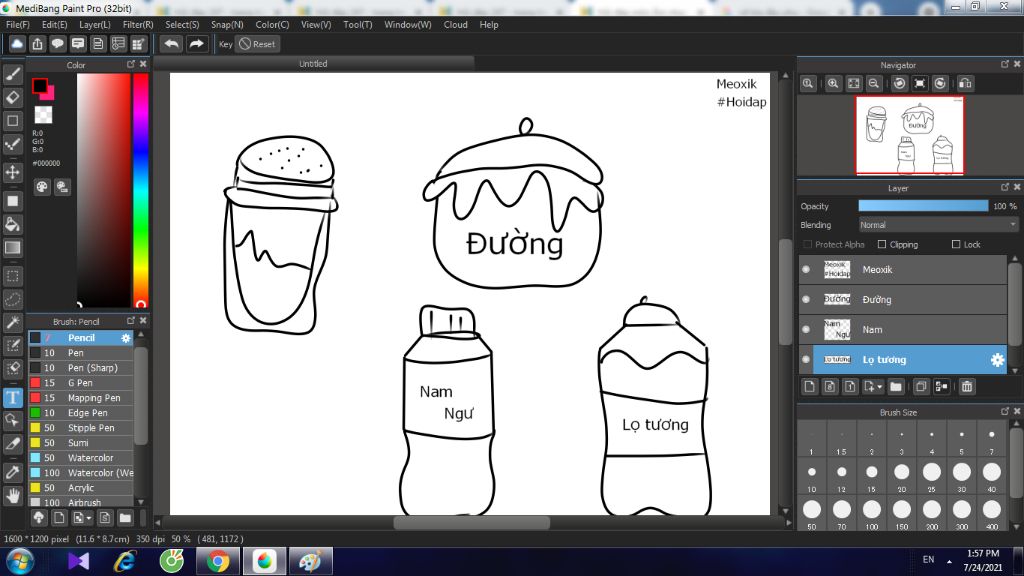Viewport: 1024px width, 576px height.
Task: Click the Navigator rotate right icon
Action: (940, 84)
